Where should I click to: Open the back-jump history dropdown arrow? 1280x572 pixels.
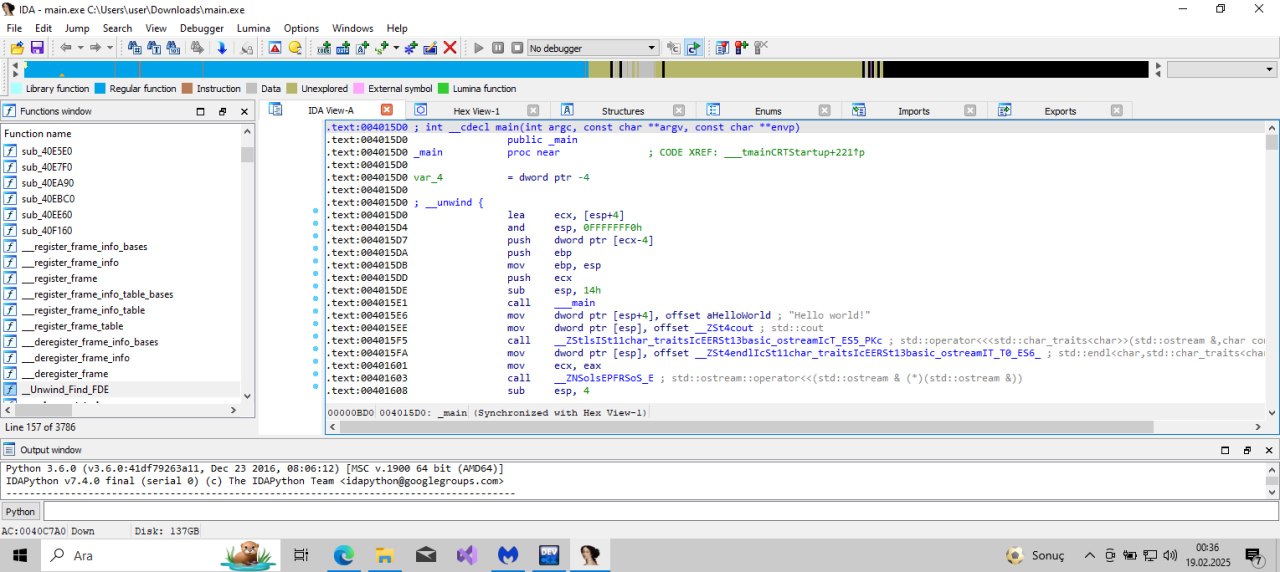[80, 48]
